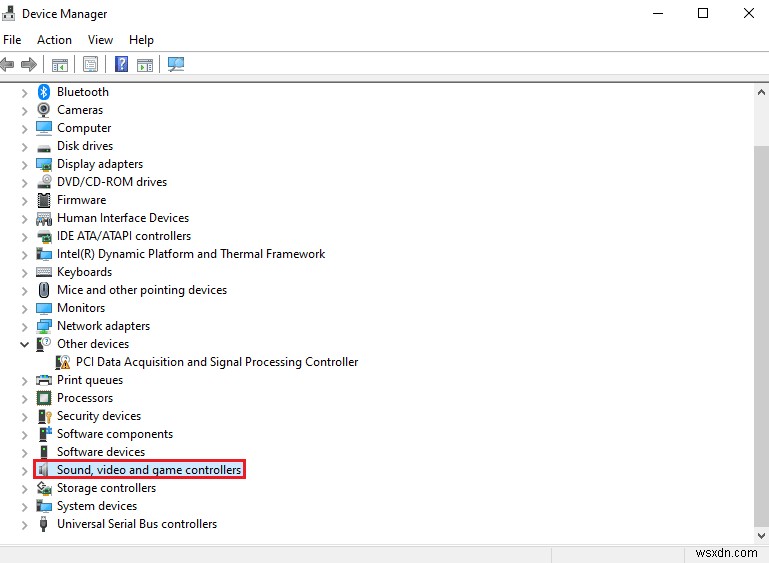Expand the Firmware chevron

(x=24, y=201)
